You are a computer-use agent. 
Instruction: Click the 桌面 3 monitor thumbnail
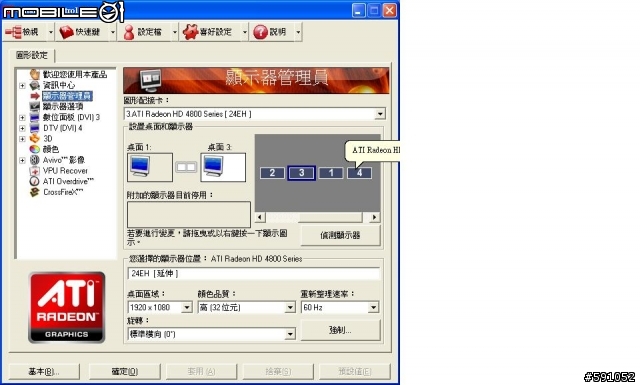223,167
